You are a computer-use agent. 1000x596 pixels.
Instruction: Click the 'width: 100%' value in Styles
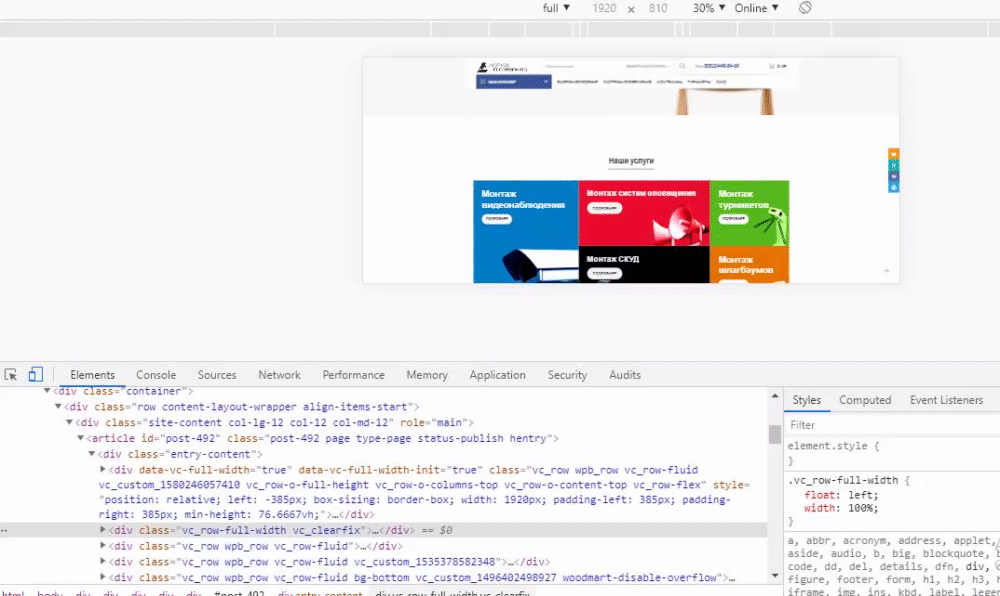point(863,509)
